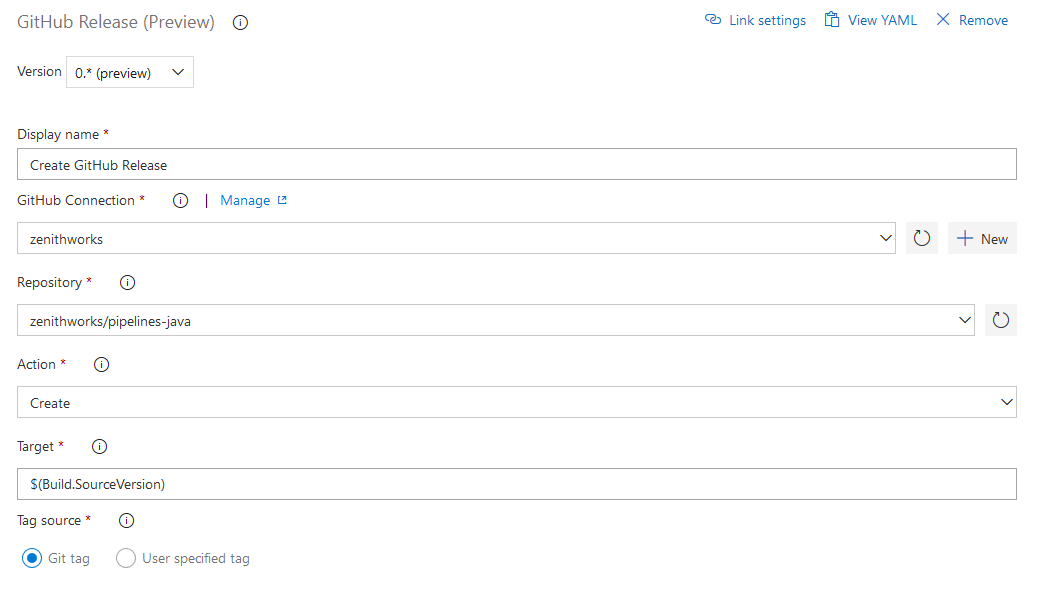
Task: Refresh the Repository list
Action: (1000, 319)
